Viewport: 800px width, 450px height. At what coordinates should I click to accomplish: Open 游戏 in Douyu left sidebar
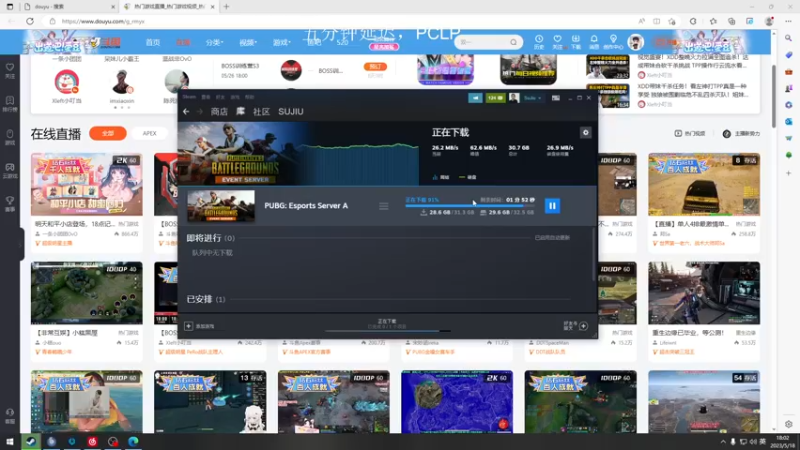coord(10,137)
